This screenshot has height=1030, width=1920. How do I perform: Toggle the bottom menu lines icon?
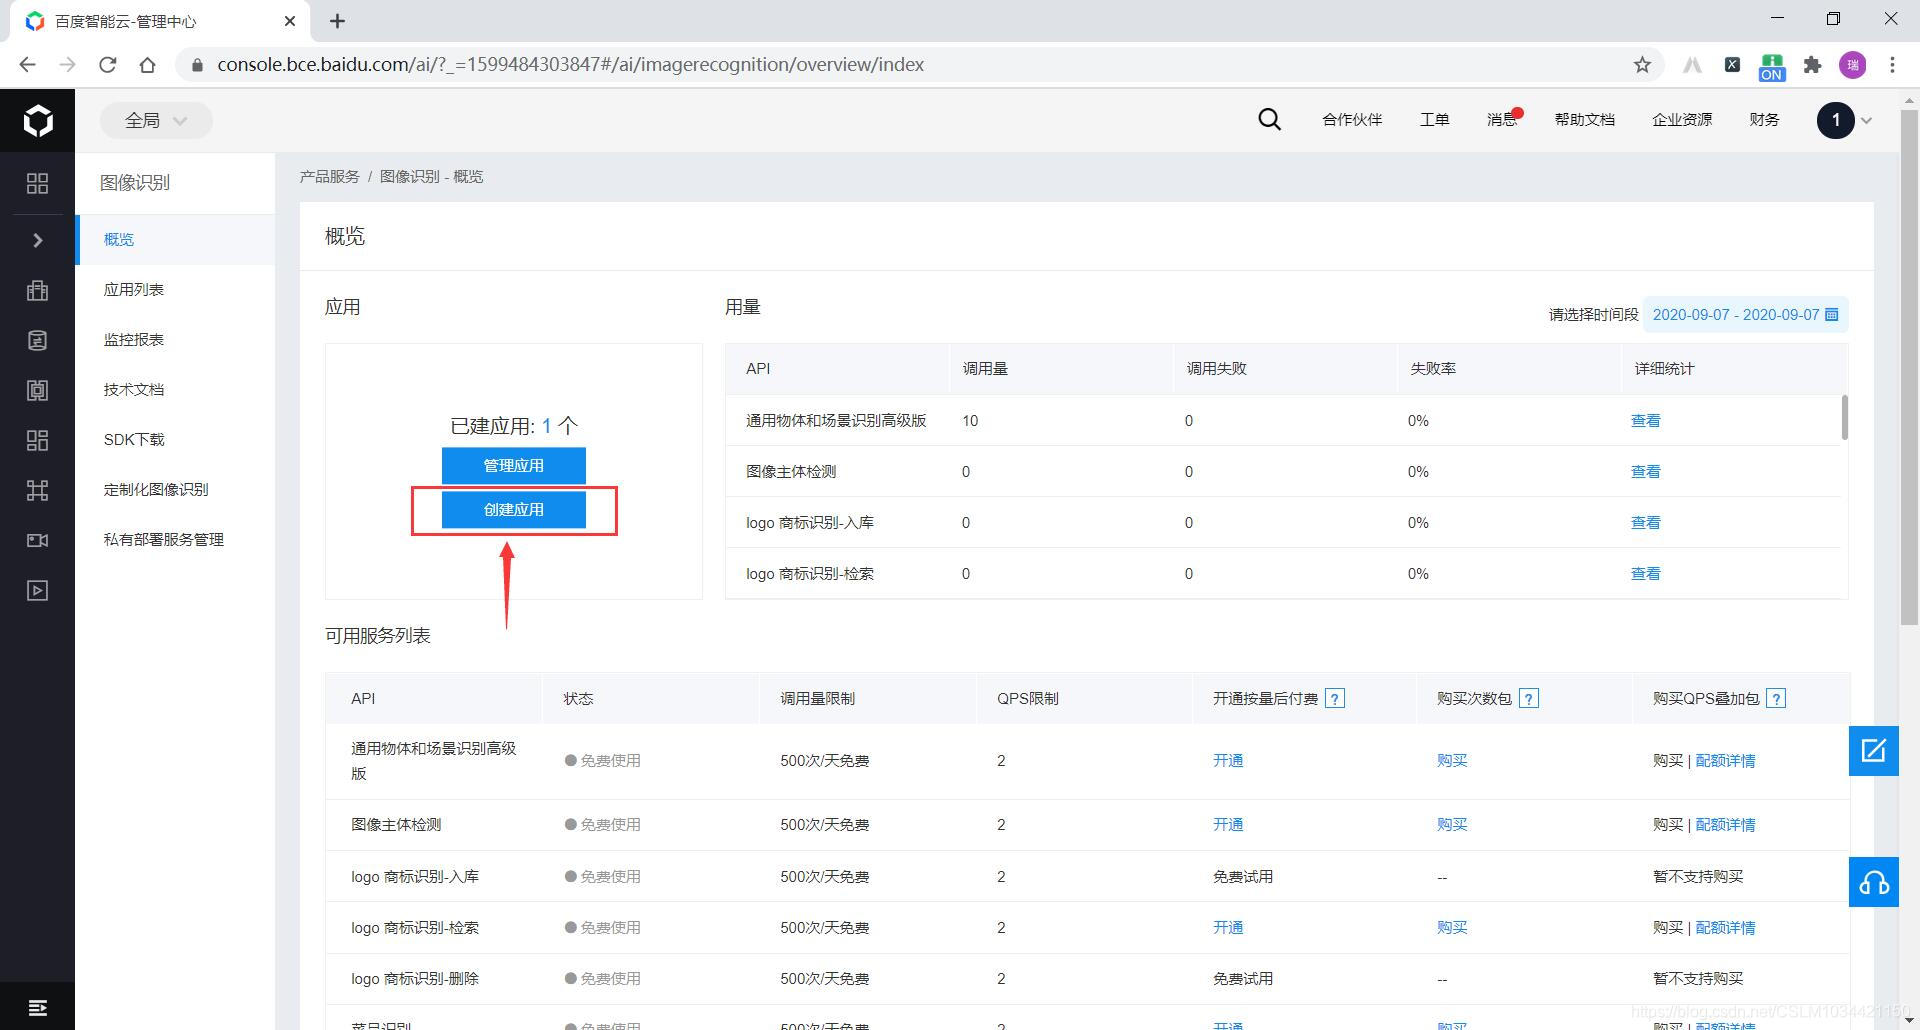(x=37, y=1007)
